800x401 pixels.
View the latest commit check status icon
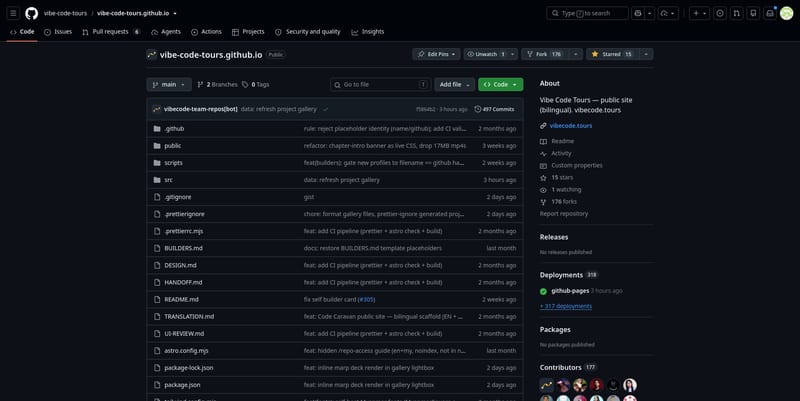click(x=326, y=109)
